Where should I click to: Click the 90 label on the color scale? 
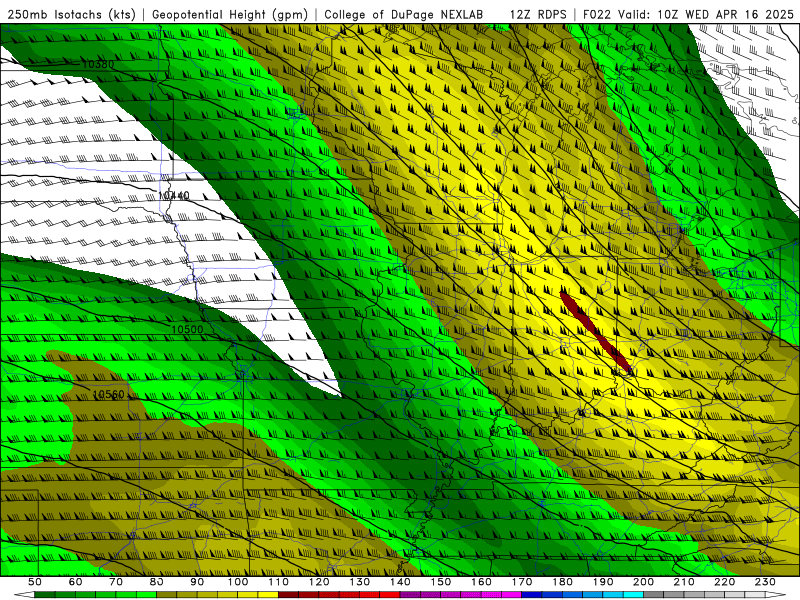click(197, 582)
